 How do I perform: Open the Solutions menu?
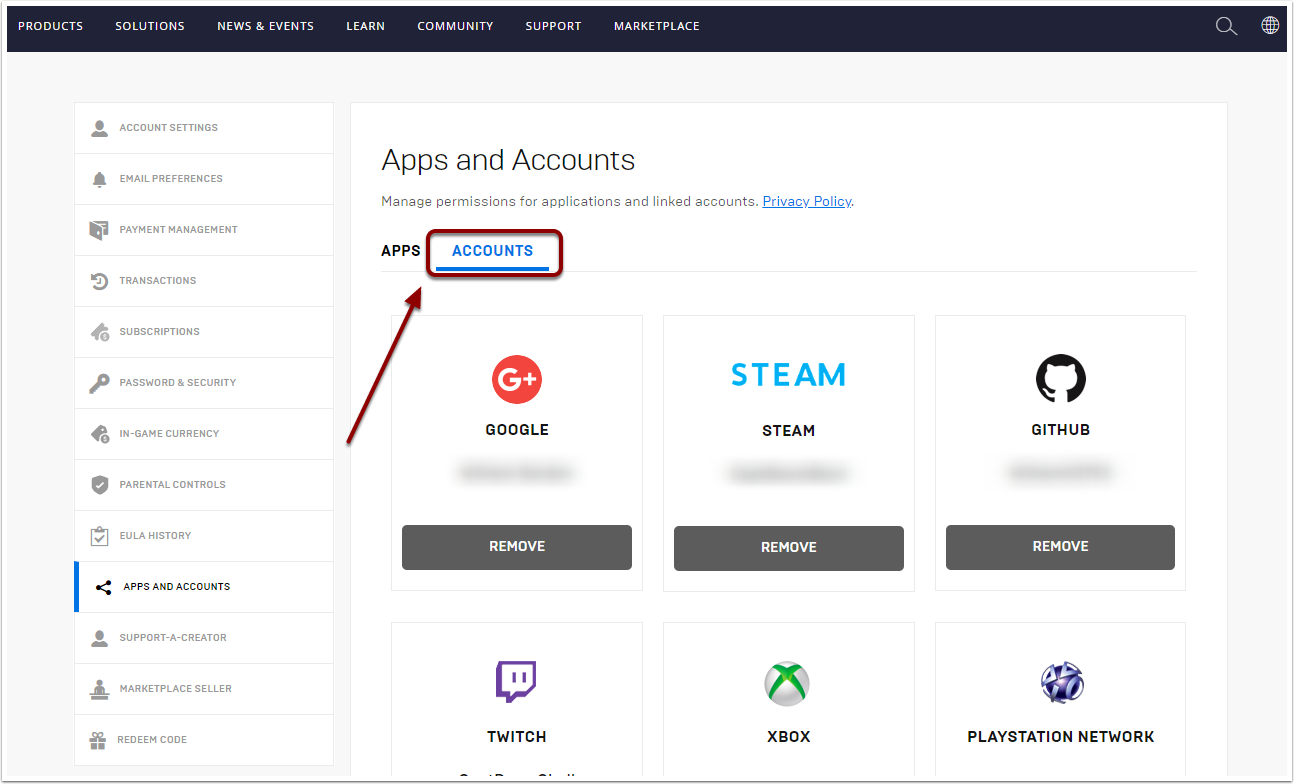[150, 26]
